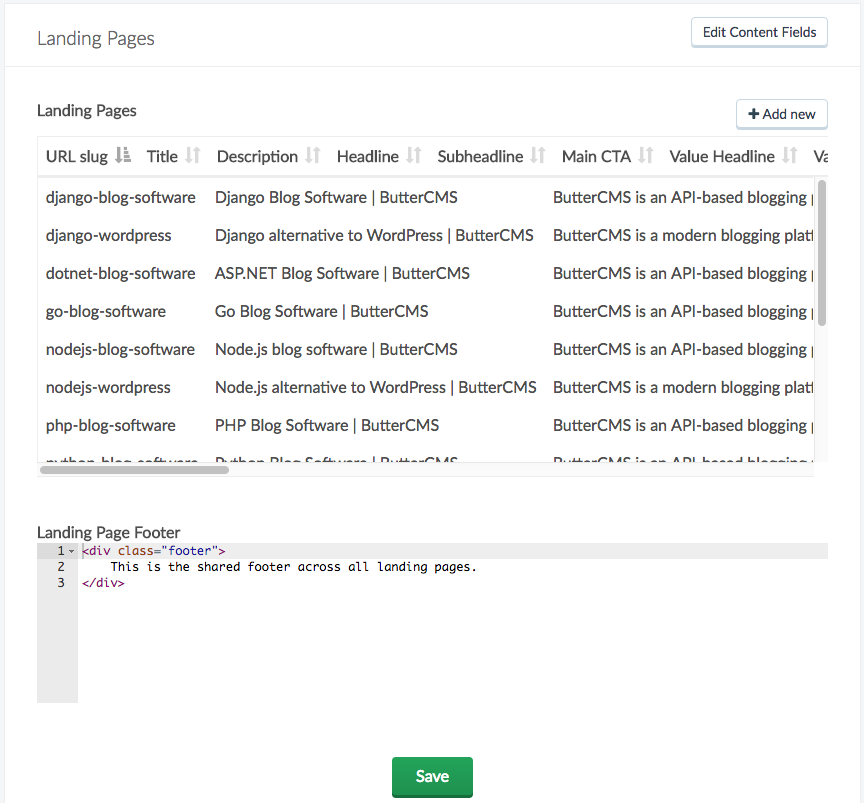This screenshot has width=864, height=803.
Task: Open title 'Node.js alternative to WordPress | ButterCMS'
Action: pos(376,387)
